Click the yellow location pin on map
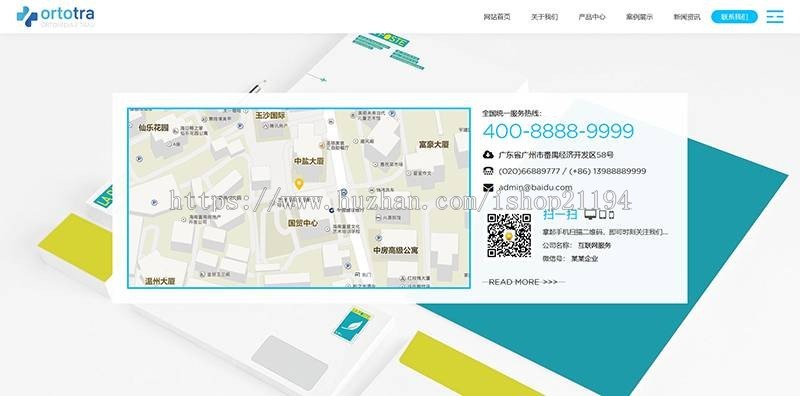 click(299, 184)
